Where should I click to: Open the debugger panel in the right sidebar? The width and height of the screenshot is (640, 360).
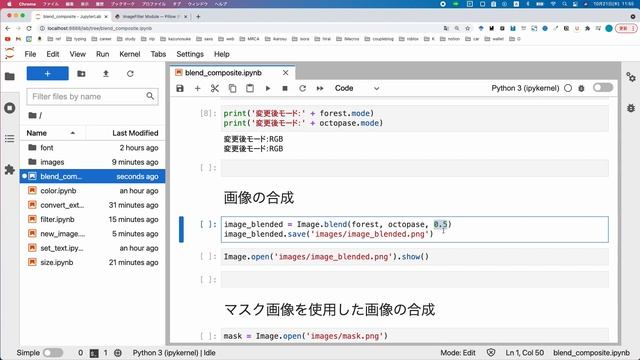631,108
